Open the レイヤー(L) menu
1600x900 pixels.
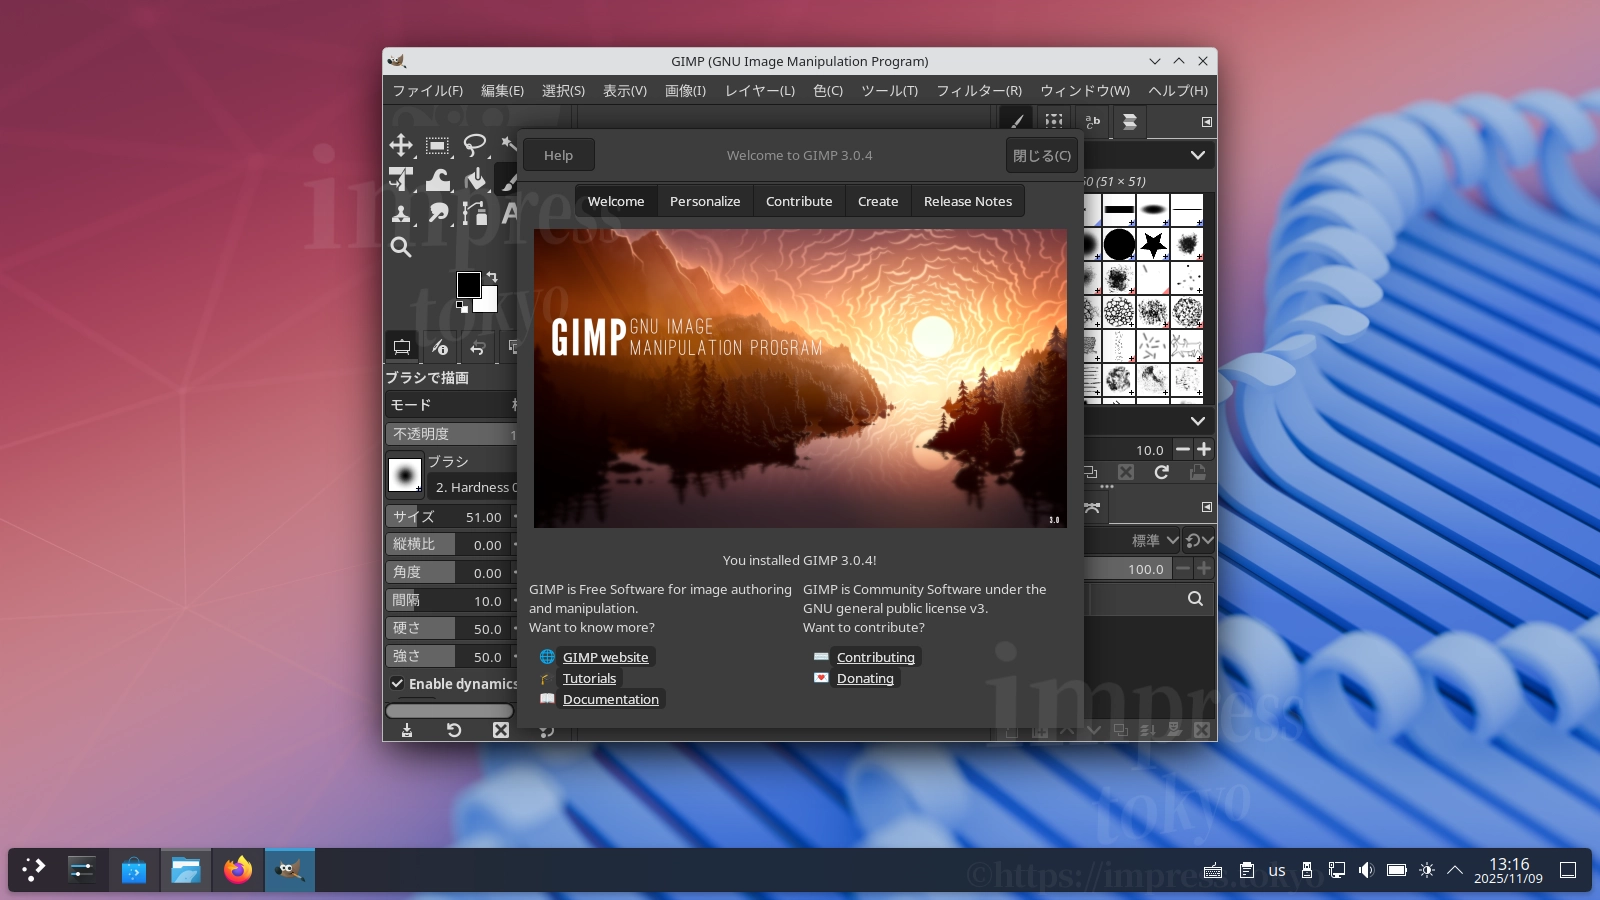pyautogui.click(x=760, y=91)
